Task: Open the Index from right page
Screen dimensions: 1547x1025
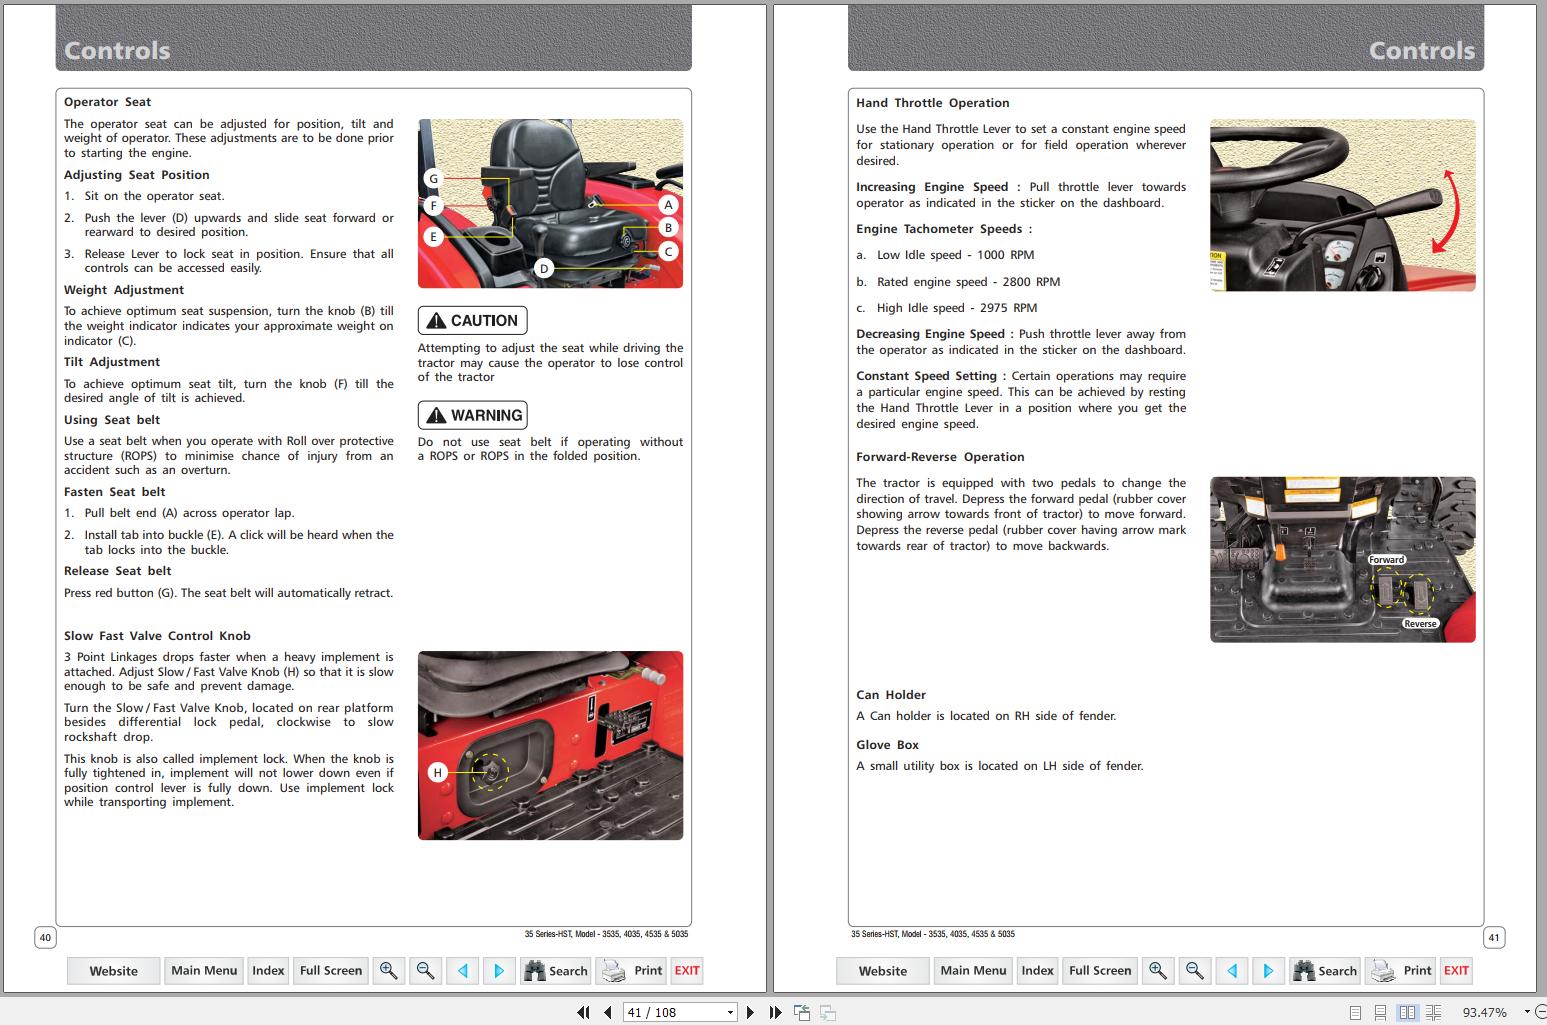Action: click(1037, 970)
